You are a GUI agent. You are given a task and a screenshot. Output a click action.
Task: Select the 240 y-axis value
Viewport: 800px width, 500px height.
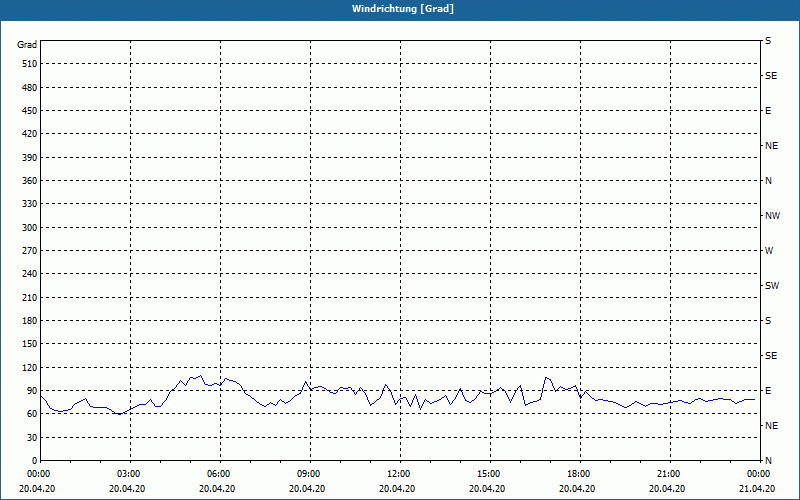[x=30, y=274]
